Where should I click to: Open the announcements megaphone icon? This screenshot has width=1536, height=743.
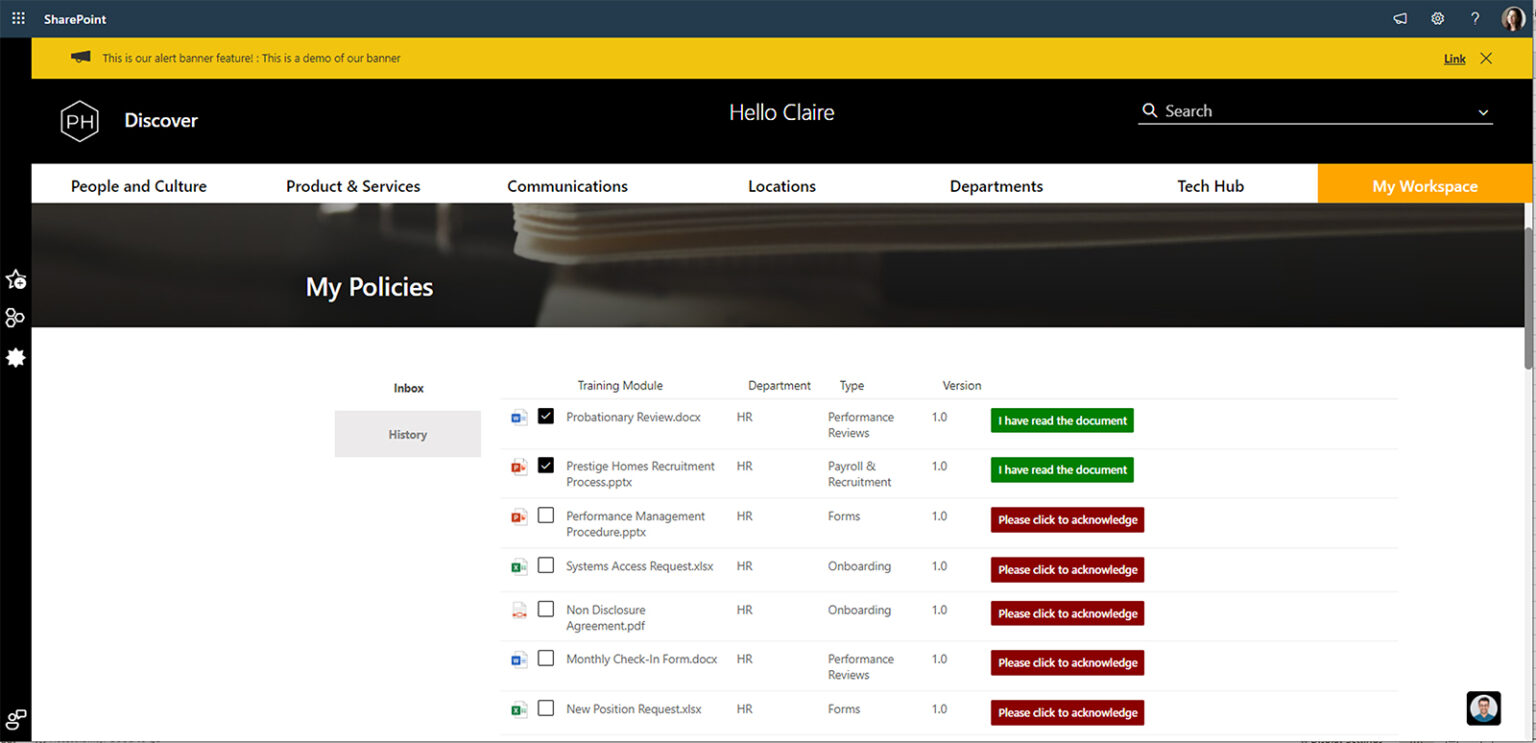1399,17
